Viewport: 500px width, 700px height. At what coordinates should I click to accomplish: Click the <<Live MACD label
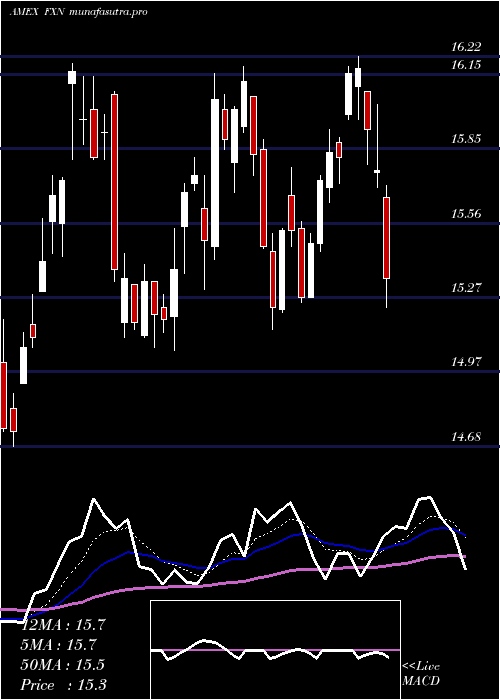(421, 673)
